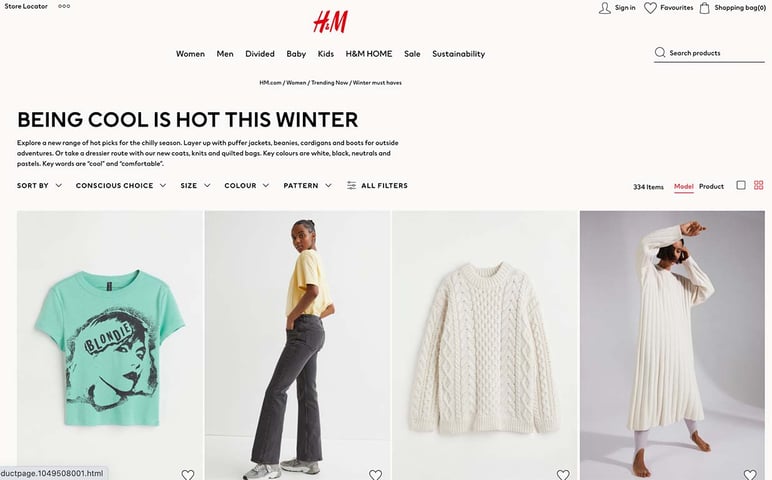Open the Shopping bag icon
The image size is (772, 480).
(705, 8)
